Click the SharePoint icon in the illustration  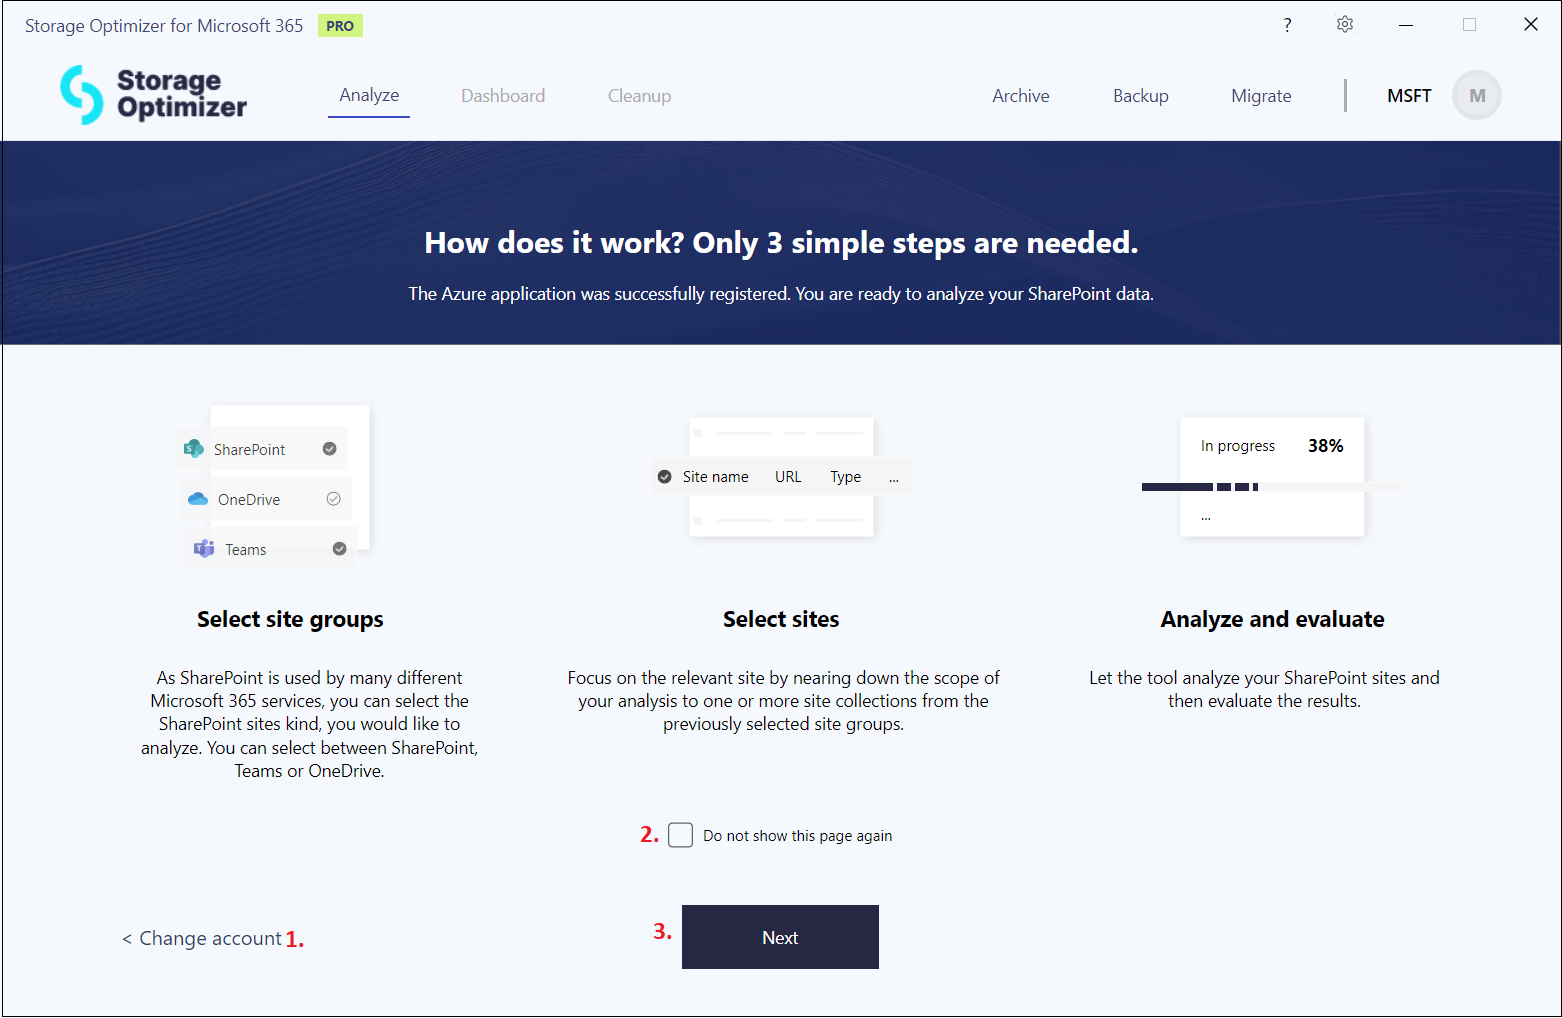point(194,449)
